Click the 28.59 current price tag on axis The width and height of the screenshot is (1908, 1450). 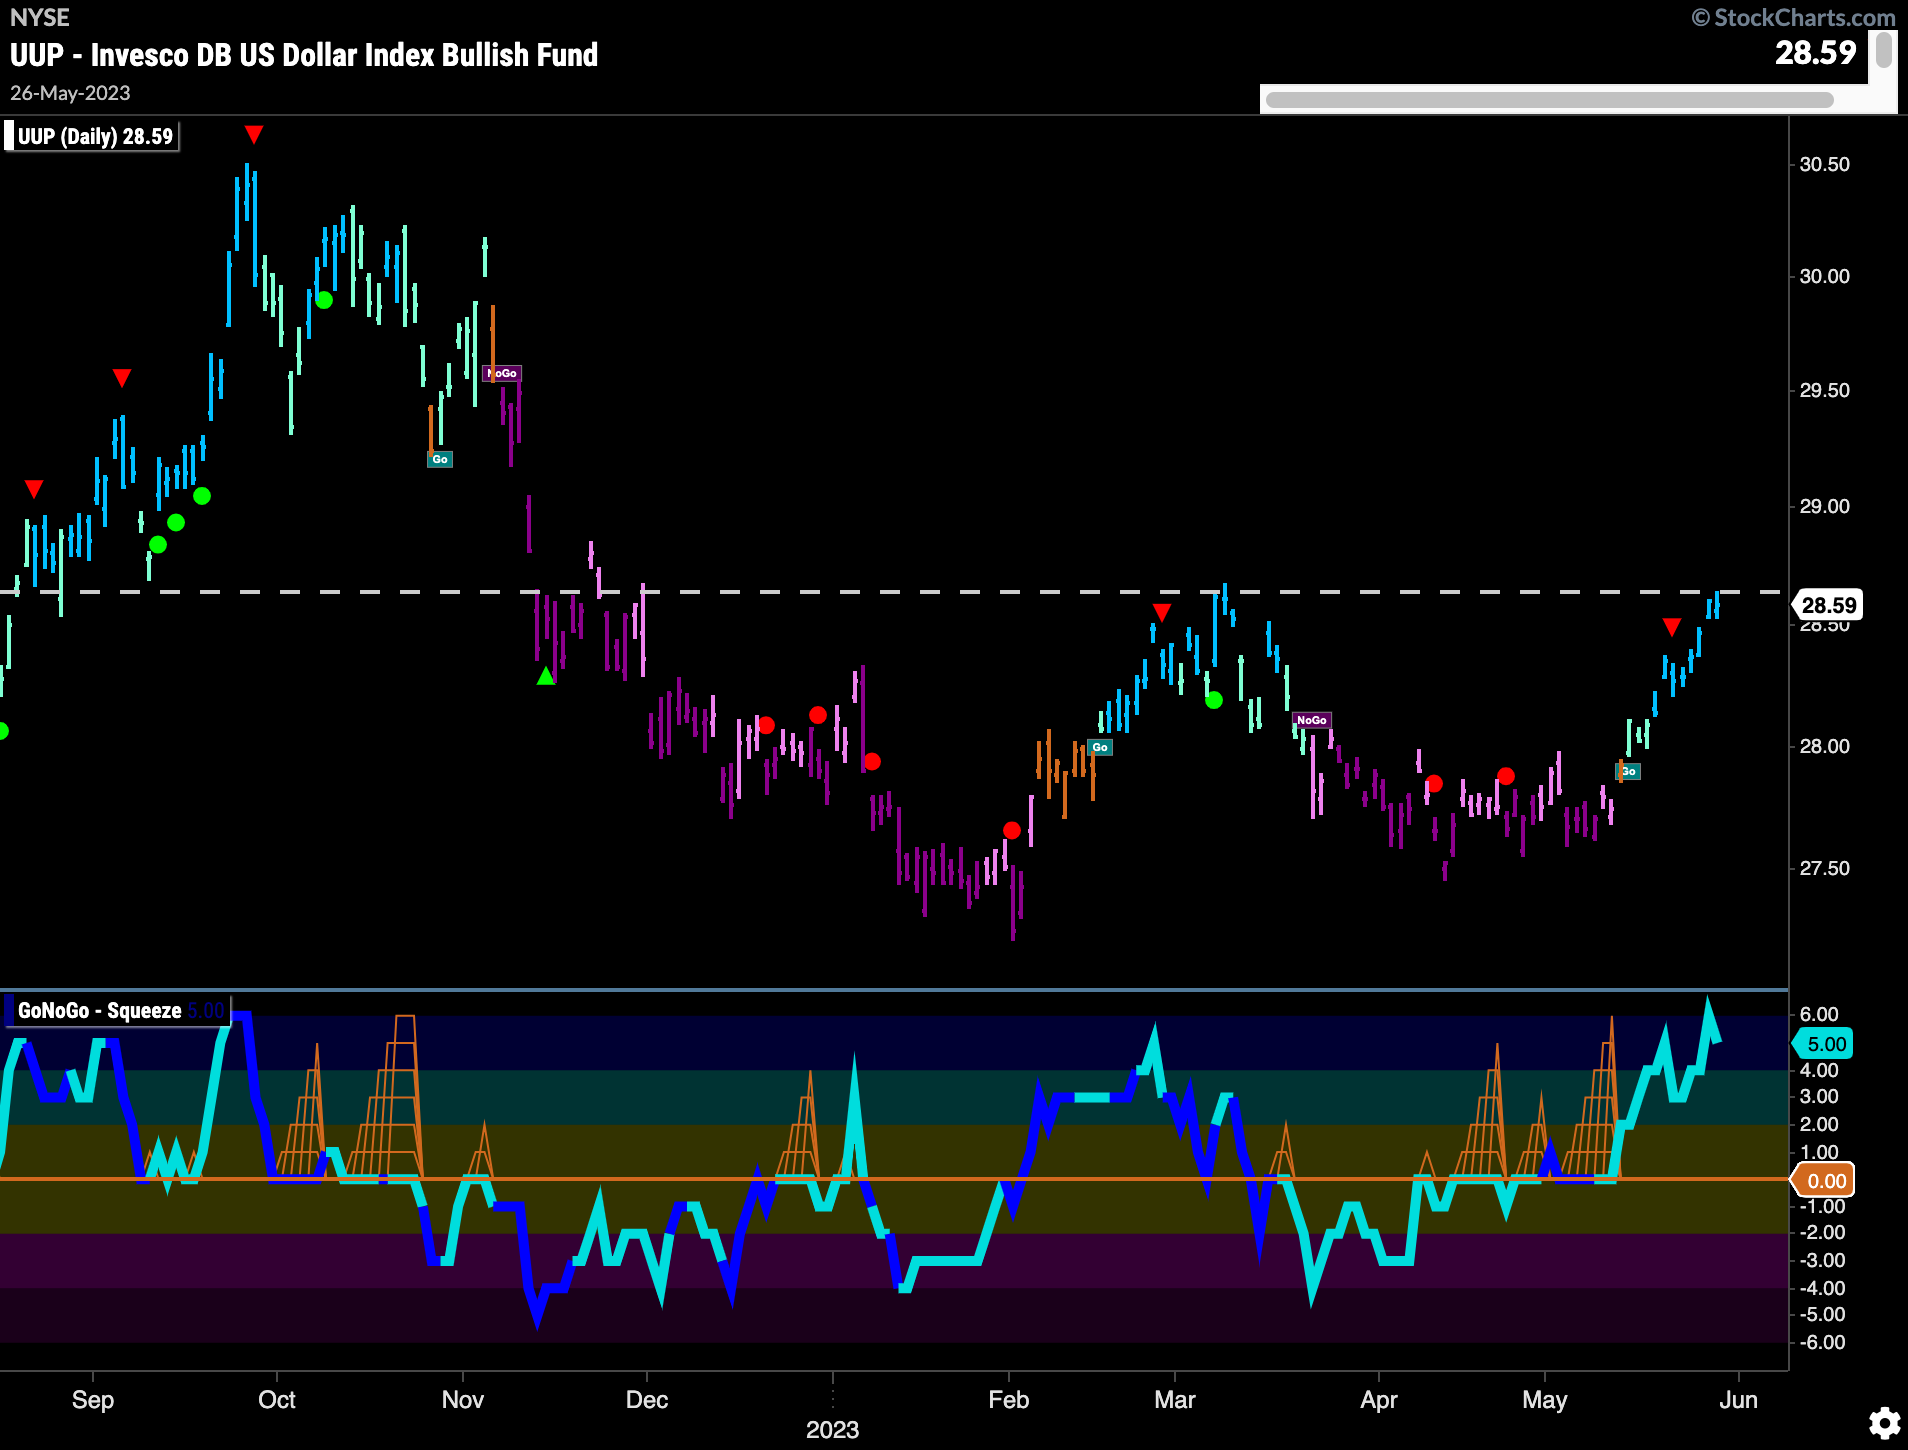click(x=1827, y=605)
